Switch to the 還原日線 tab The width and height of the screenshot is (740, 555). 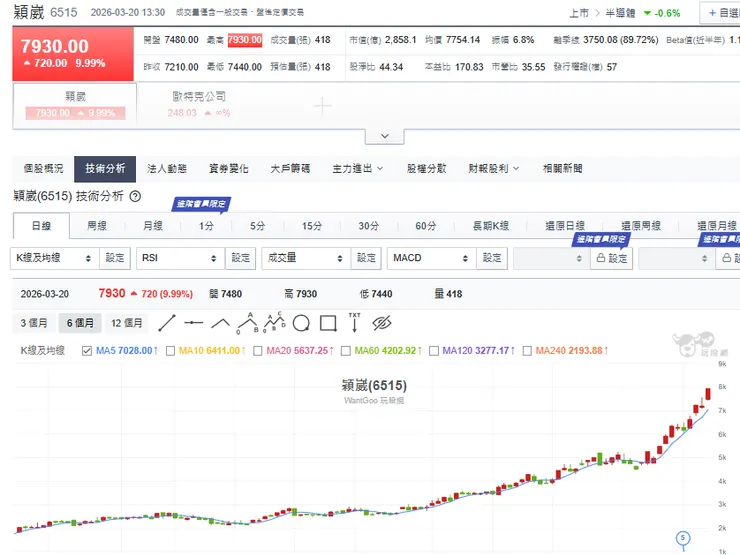(565, 226)
